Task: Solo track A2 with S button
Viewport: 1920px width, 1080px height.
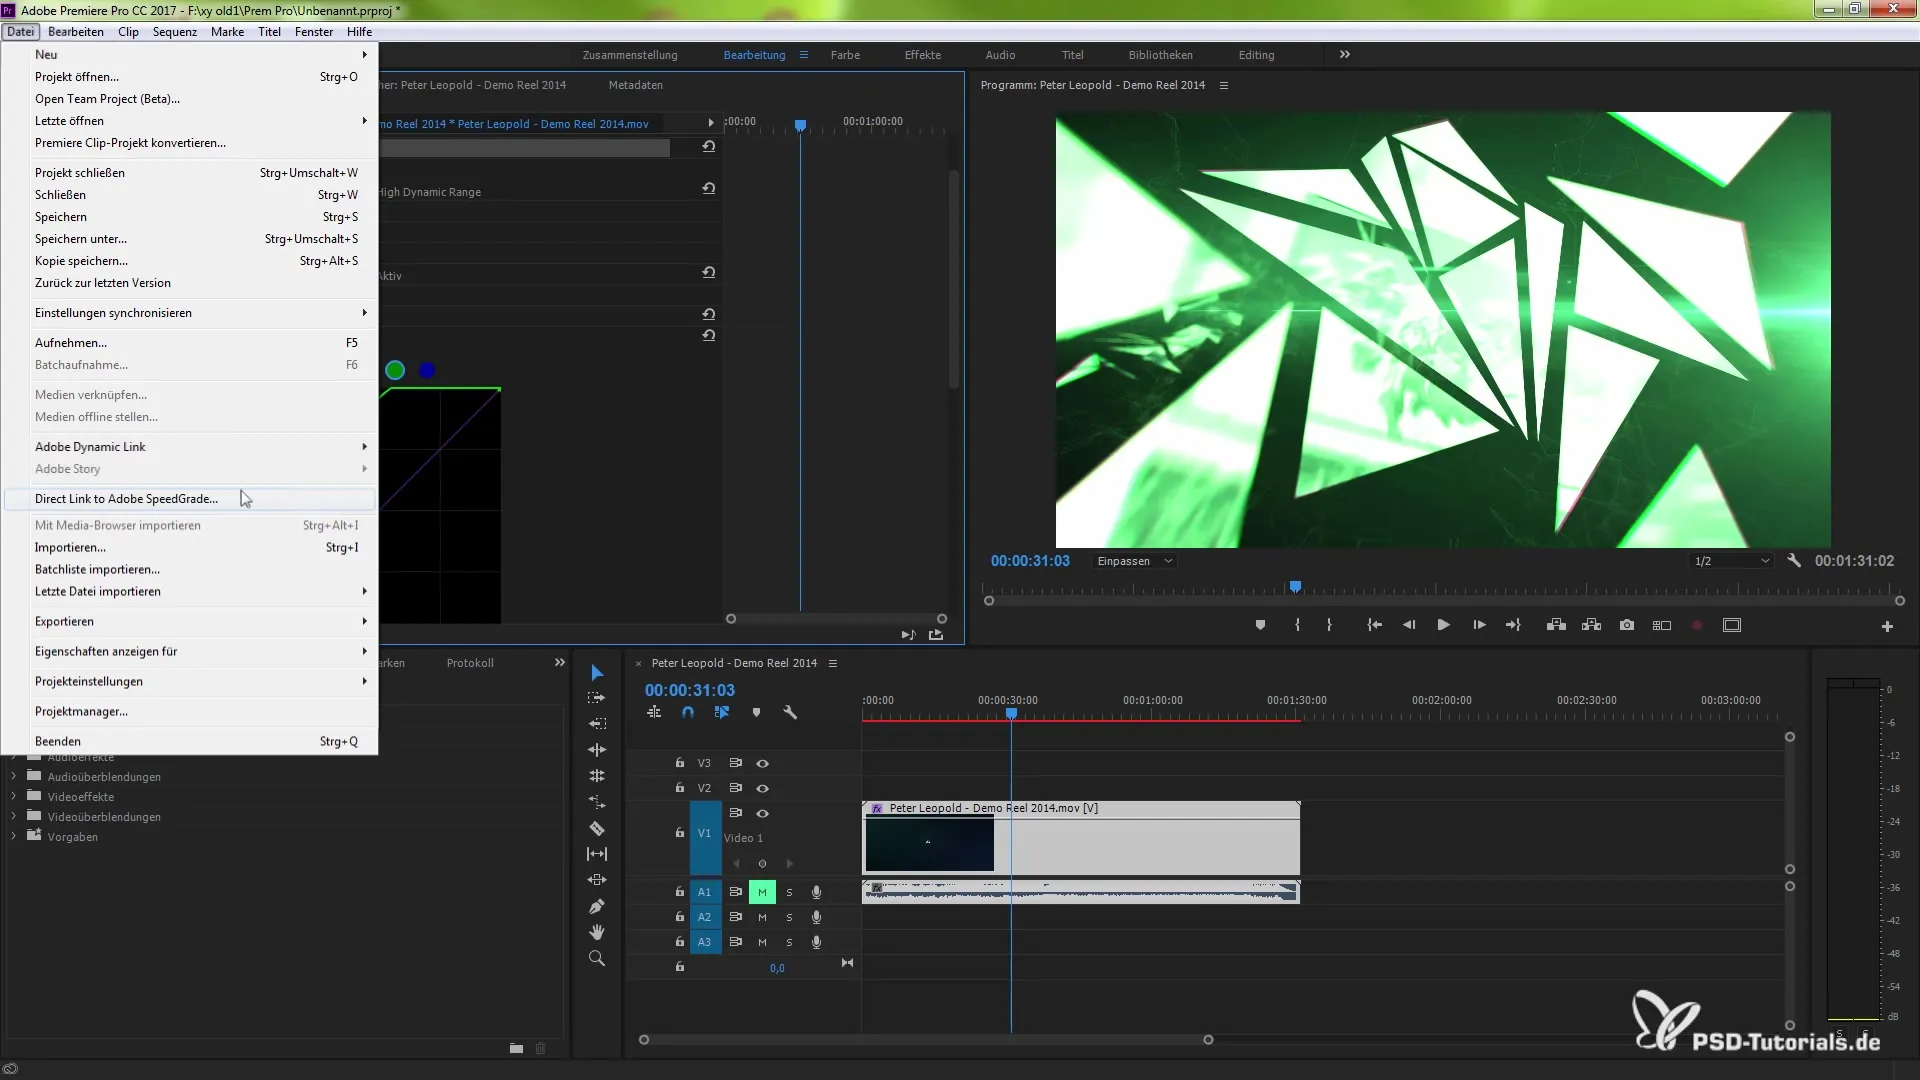Action: pos(789,917)
